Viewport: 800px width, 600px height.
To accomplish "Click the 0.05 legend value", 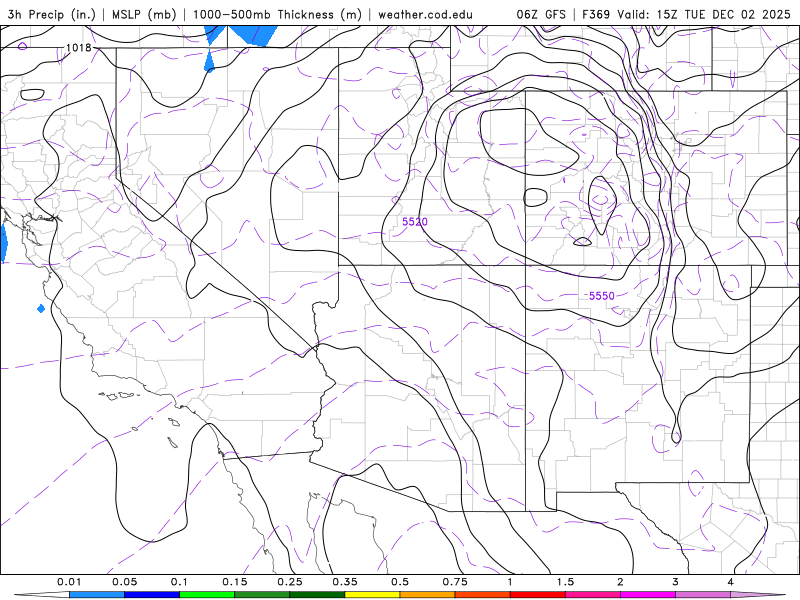I will (124, 582).
